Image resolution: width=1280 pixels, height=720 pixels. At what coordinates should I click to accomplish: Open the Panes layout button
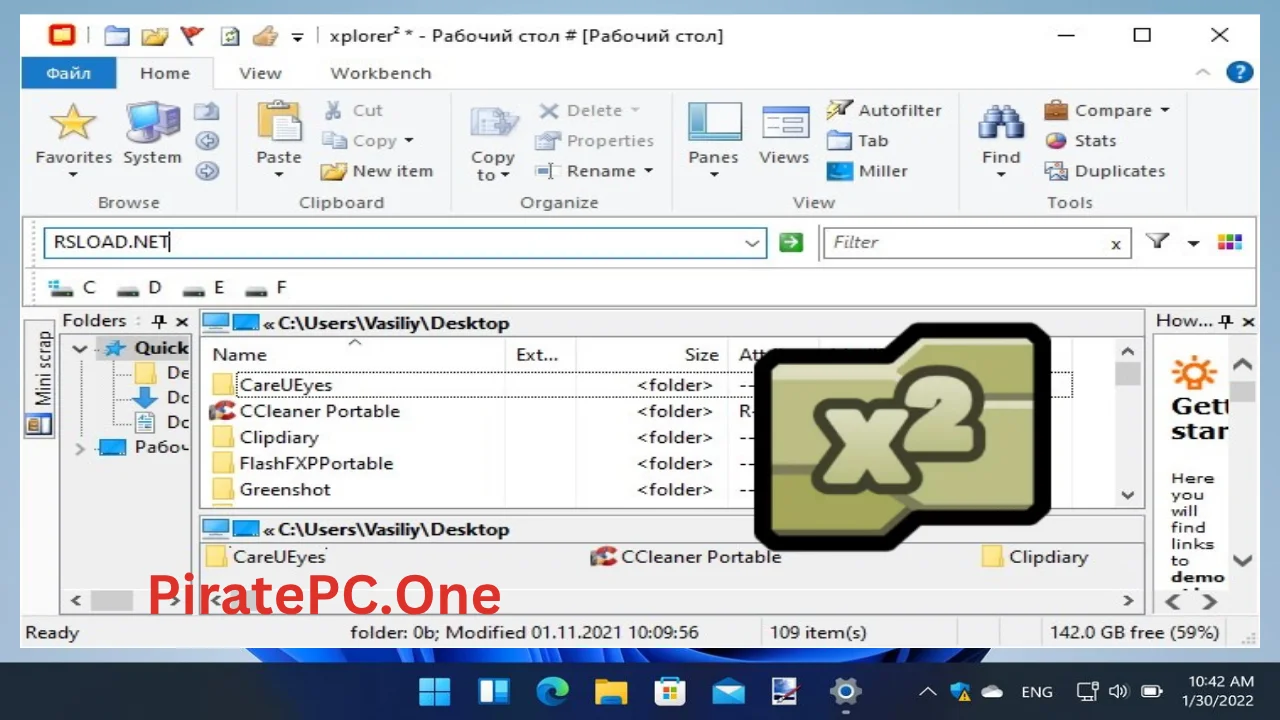(x=713, y=140)
